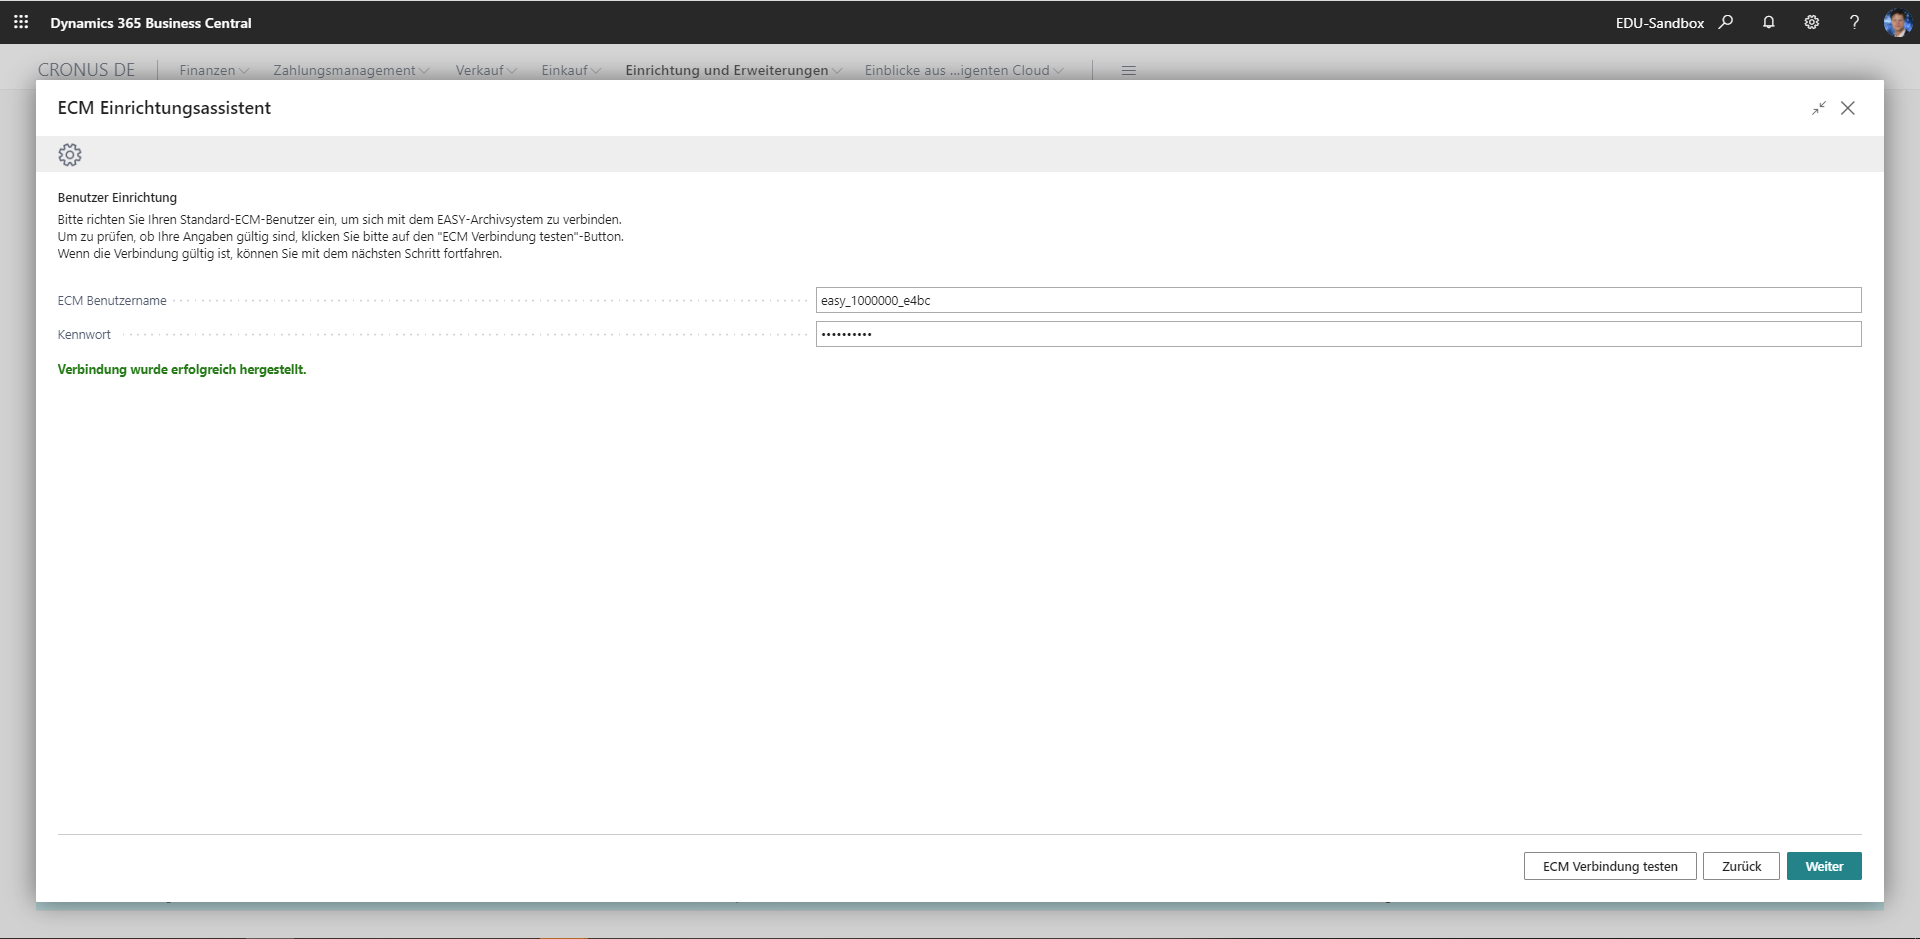Expand Einrichtung und Erweiterungen menu

coord(734,70)
